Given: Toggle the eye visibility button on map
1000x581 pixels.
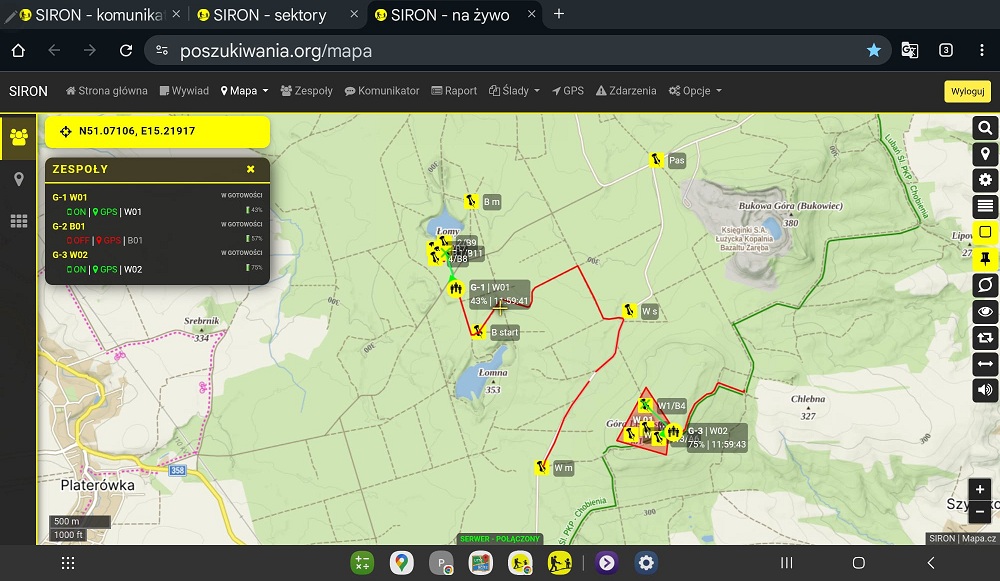Looking at the screenshot, I should coord(985,312).
